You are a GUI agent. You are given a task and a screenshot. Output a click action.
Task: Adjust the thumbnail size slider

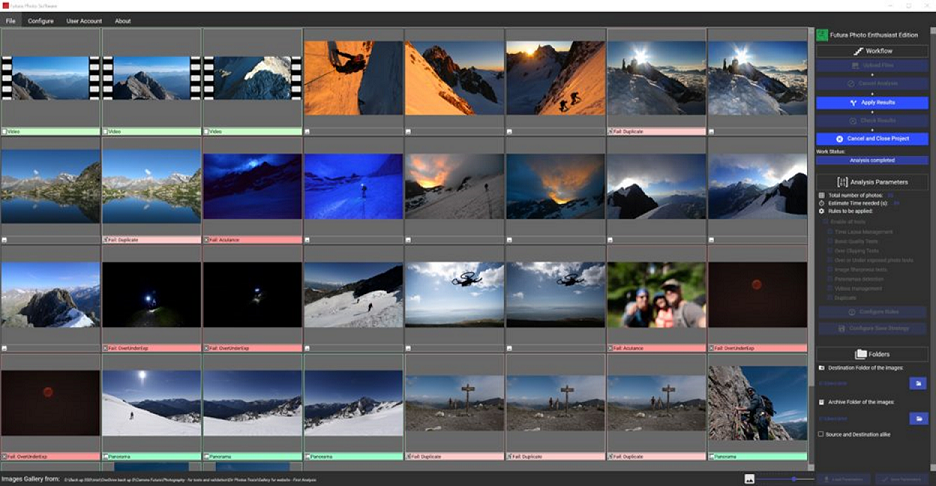(786, 479)
